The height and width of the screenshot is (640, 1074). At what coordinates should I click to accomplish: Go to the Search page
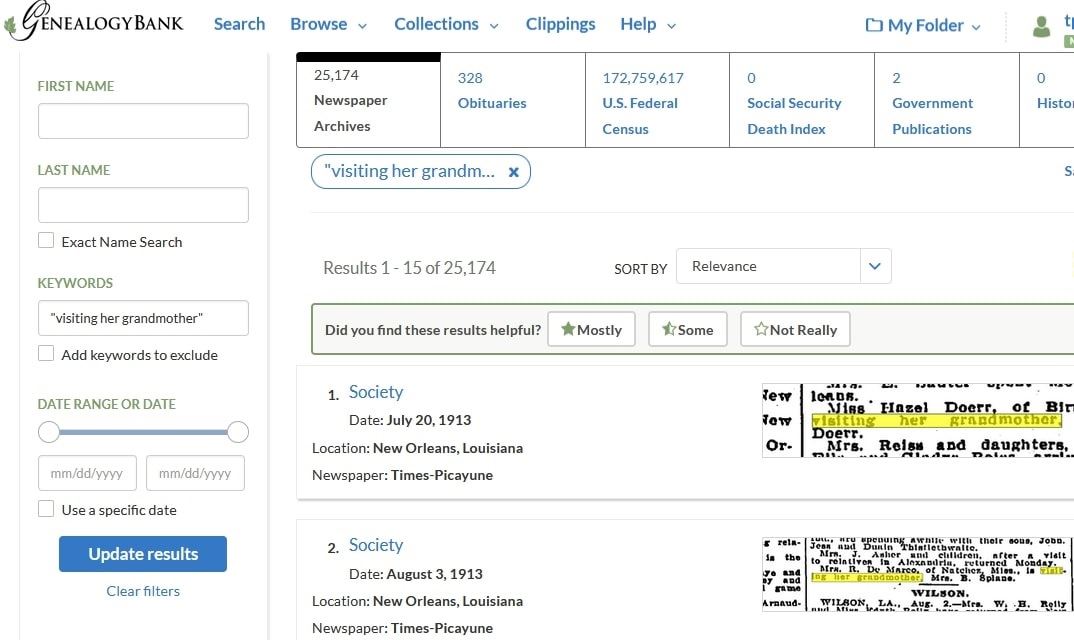pos(239,24)
